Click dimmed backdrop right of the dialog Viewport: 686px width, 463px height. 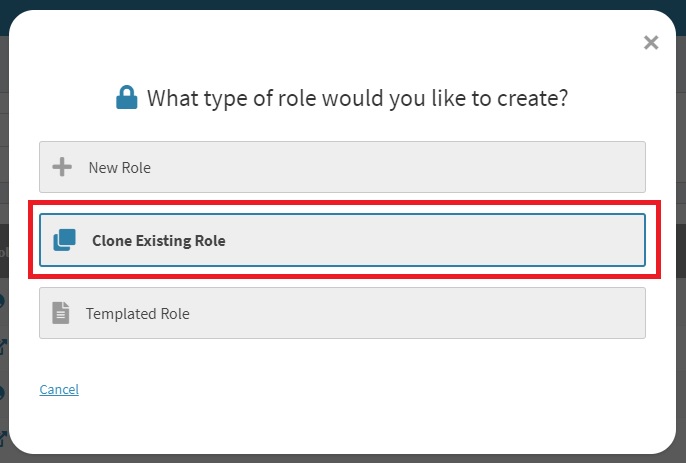680,250
